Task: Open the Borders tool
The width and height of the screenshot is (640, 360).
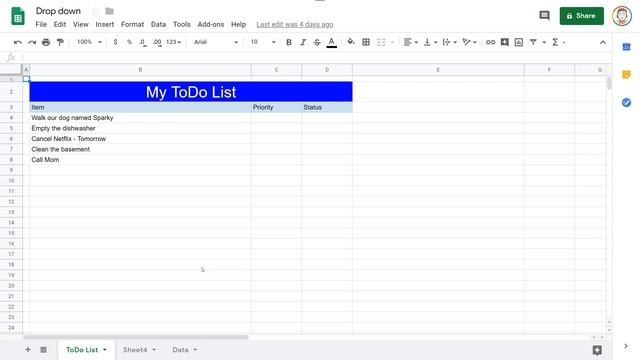Action: pos(366,42)
